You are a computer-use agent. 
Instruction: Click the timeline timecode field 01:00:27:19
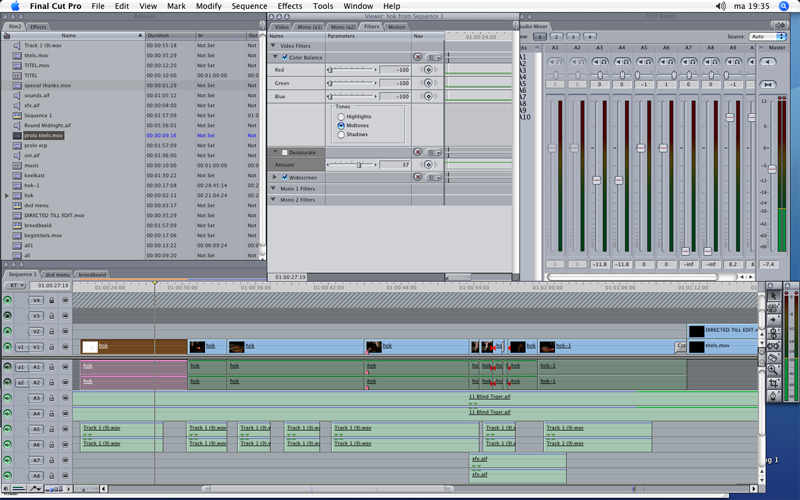coord(49,286)
